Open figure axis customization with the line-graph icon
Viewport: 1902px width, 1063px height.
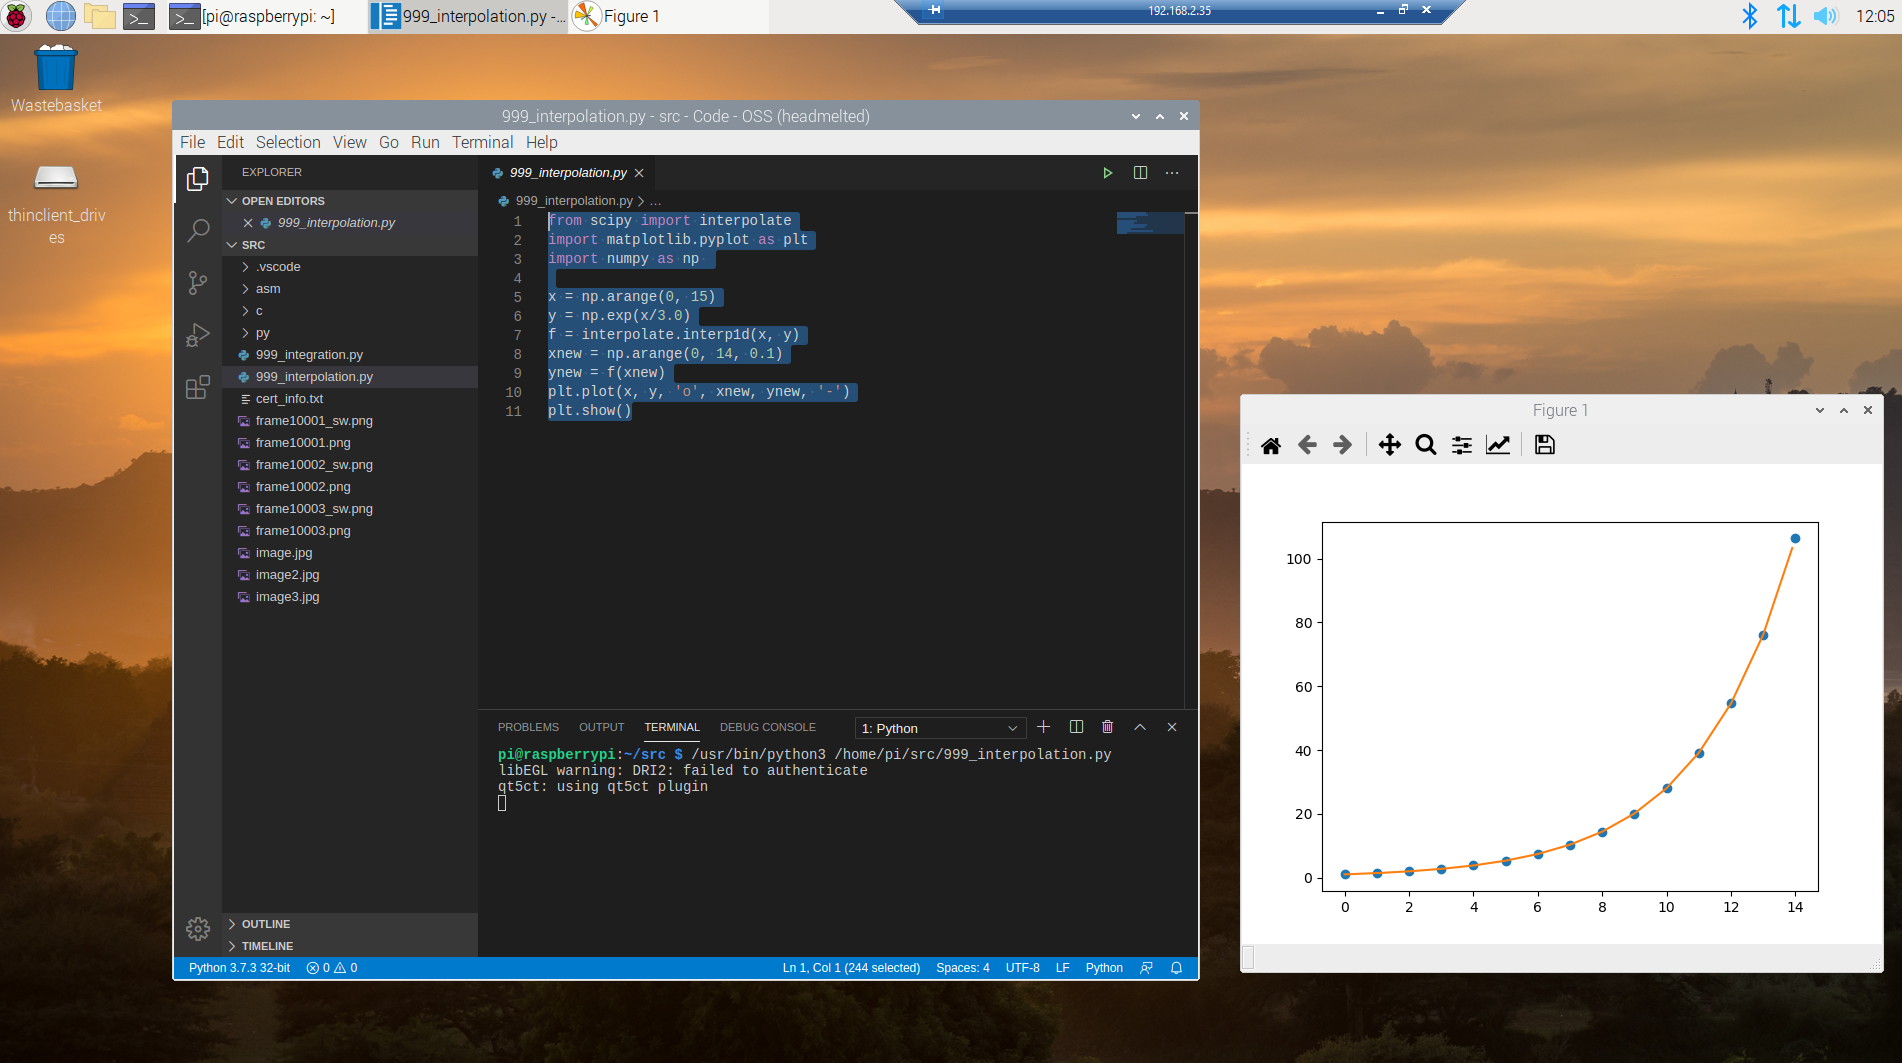pyautogui.click(x=1497, y=445)
